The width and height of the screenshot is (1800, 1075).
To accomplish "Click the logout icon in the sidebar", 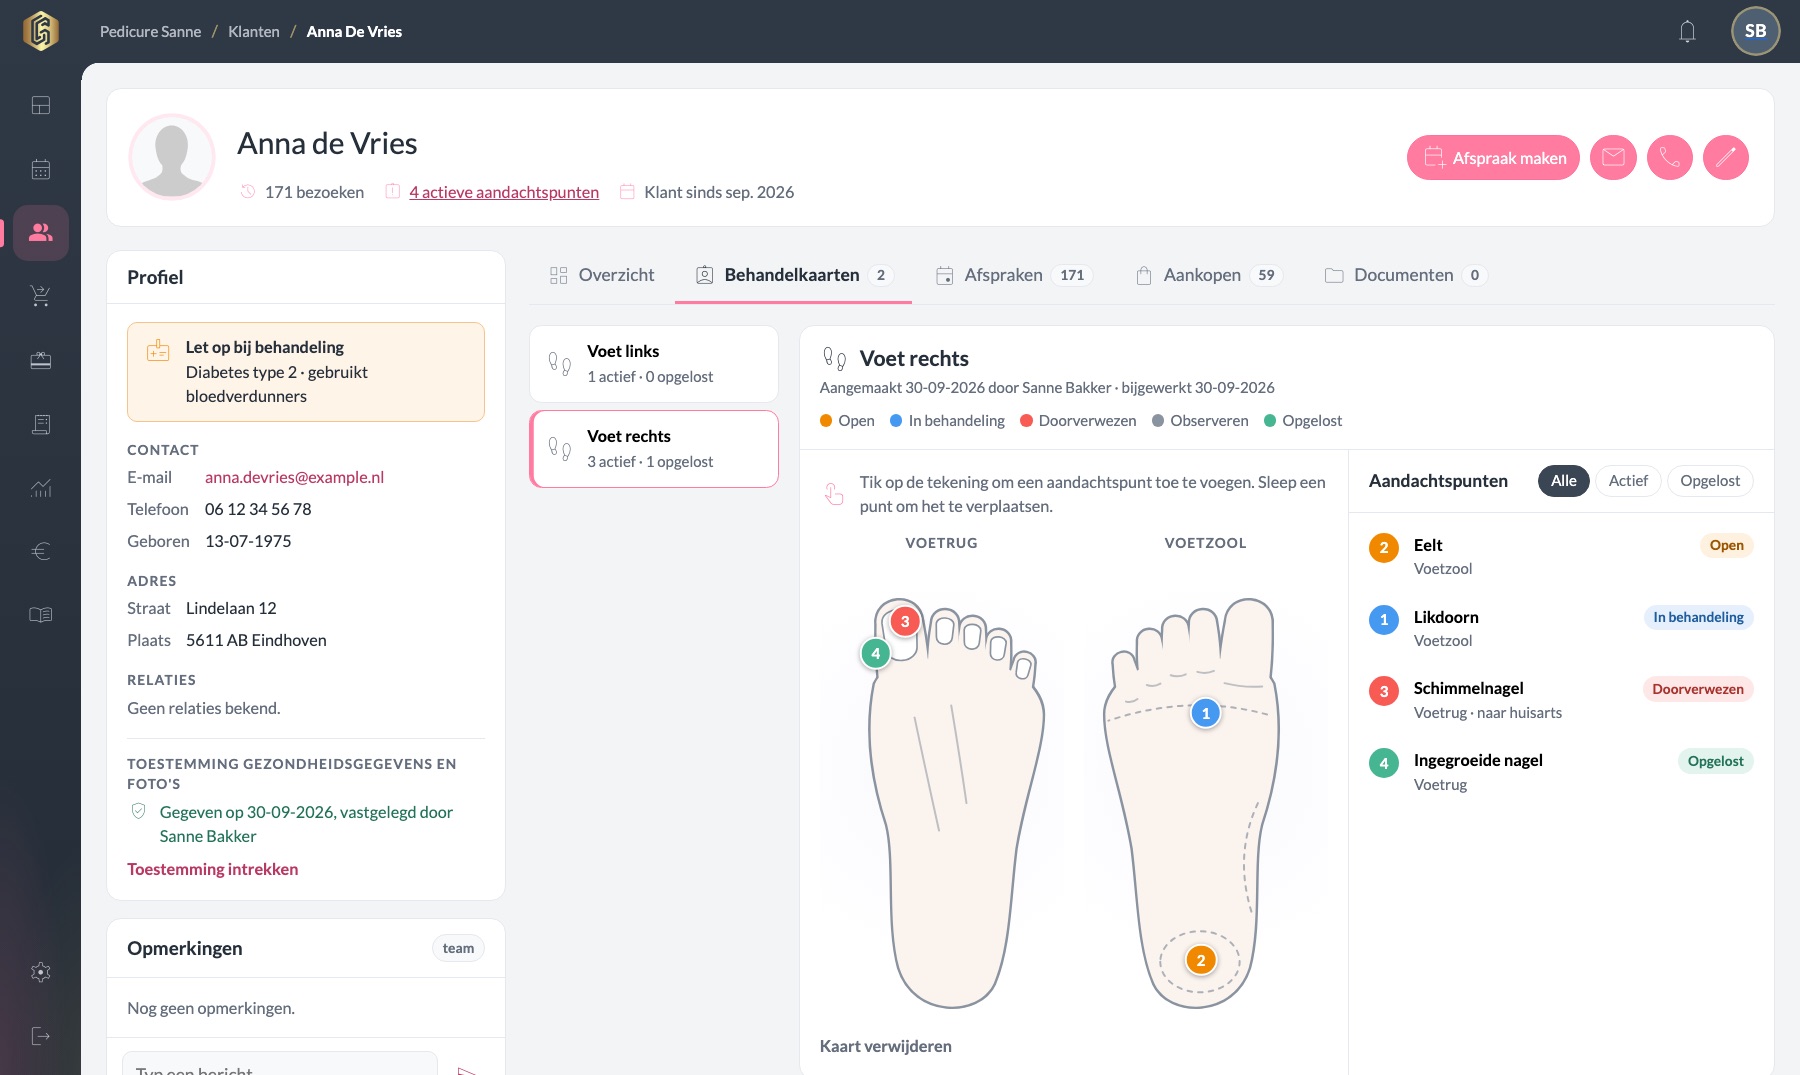I will tap(41, 1036).
